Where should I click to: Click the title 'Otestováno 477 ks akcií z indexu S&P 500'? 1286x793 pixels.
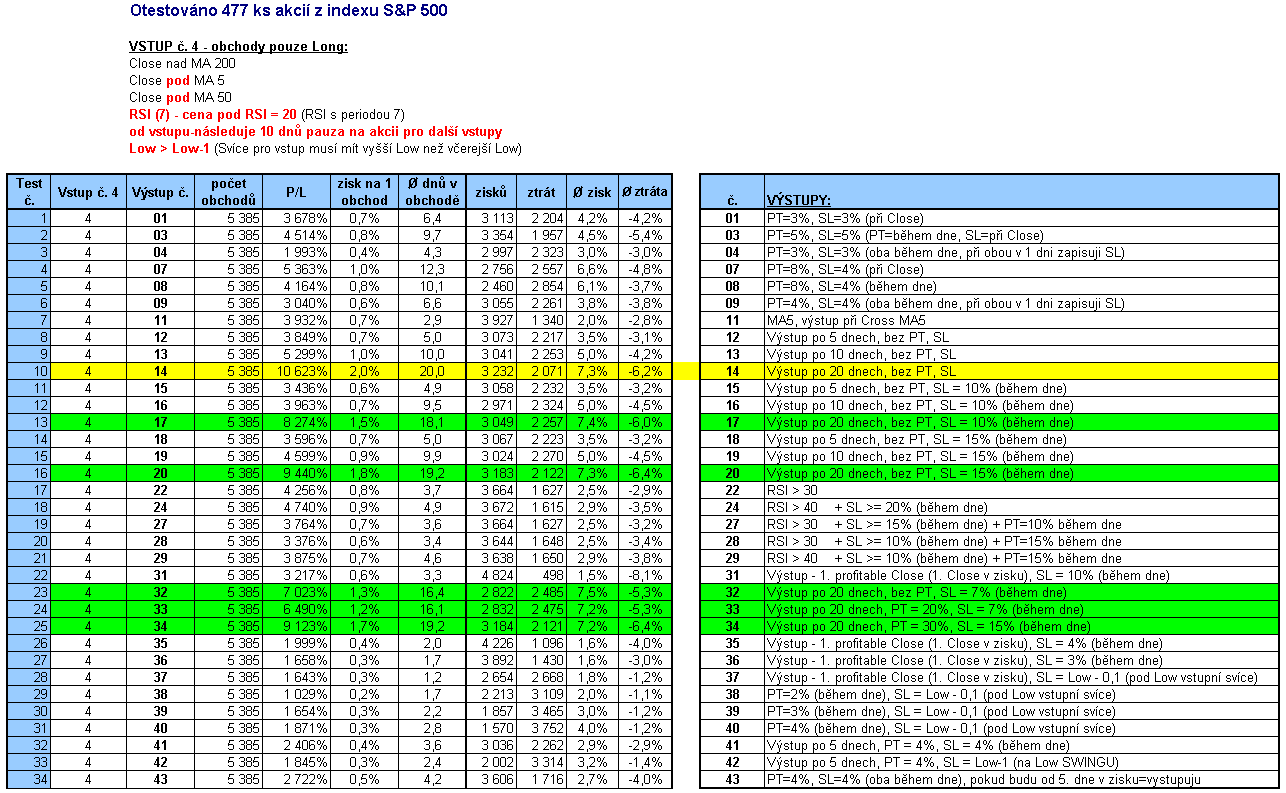click(x=289, y=11)
